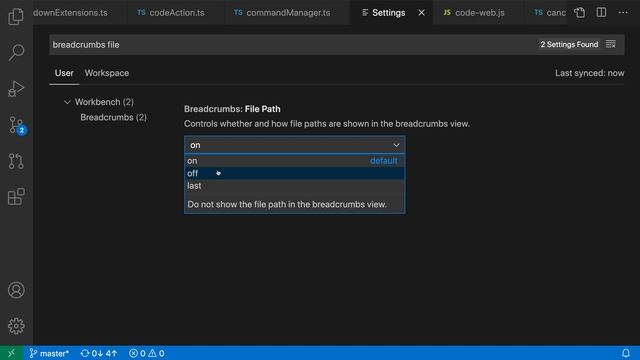The image size is (640, 360).
Task: Select Breadcrumbs (2) in settings tree
Action: point(113,118)
